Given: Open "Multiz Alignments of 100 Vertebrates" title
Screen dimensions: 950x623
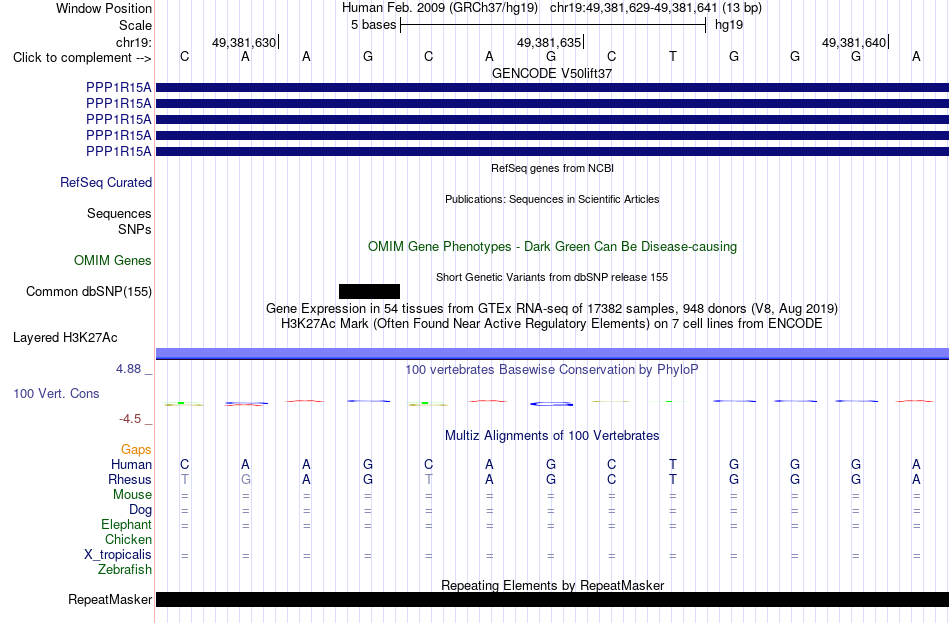Looking at the screenshot, I should coord(552,436).
